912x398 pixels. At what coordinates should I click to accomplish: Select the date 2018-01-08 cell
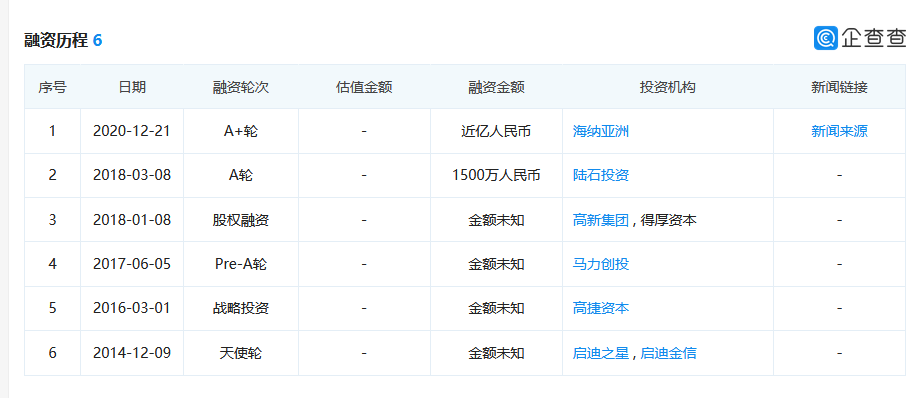pos(132,220)
